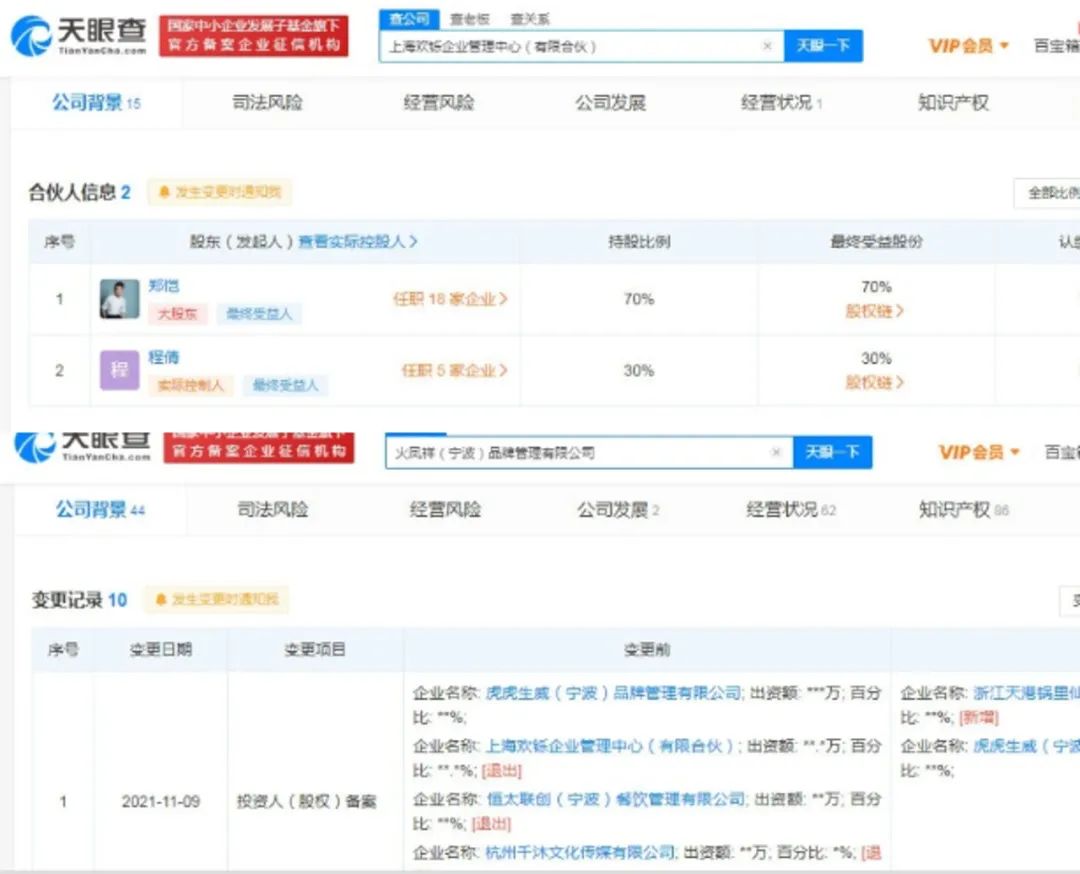Open 司法风险 tab next to 公司背景 44
The height and width of the screenshot is (874, 1080).
click(273, 510)
